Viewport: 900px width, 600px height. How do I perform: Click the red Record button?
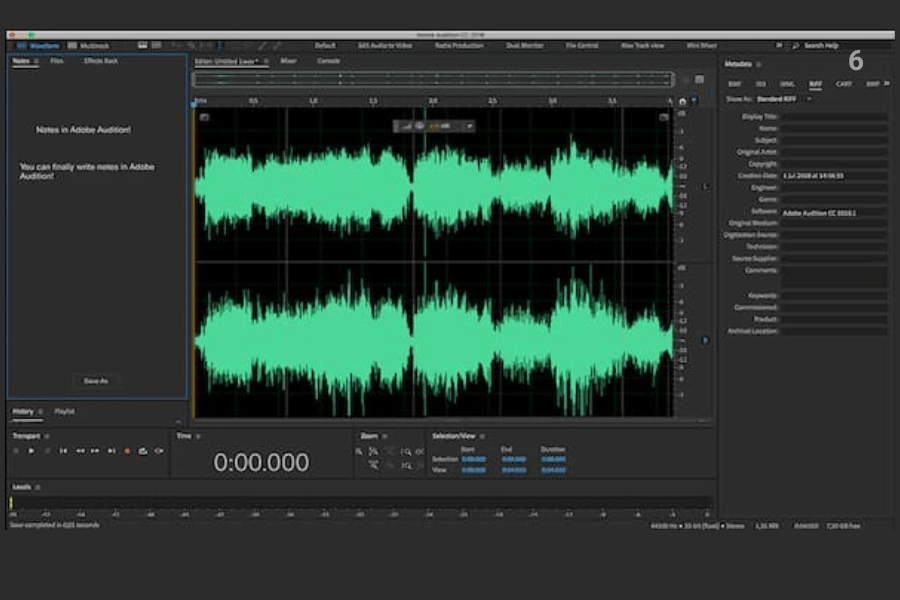(x=127, y=451)
